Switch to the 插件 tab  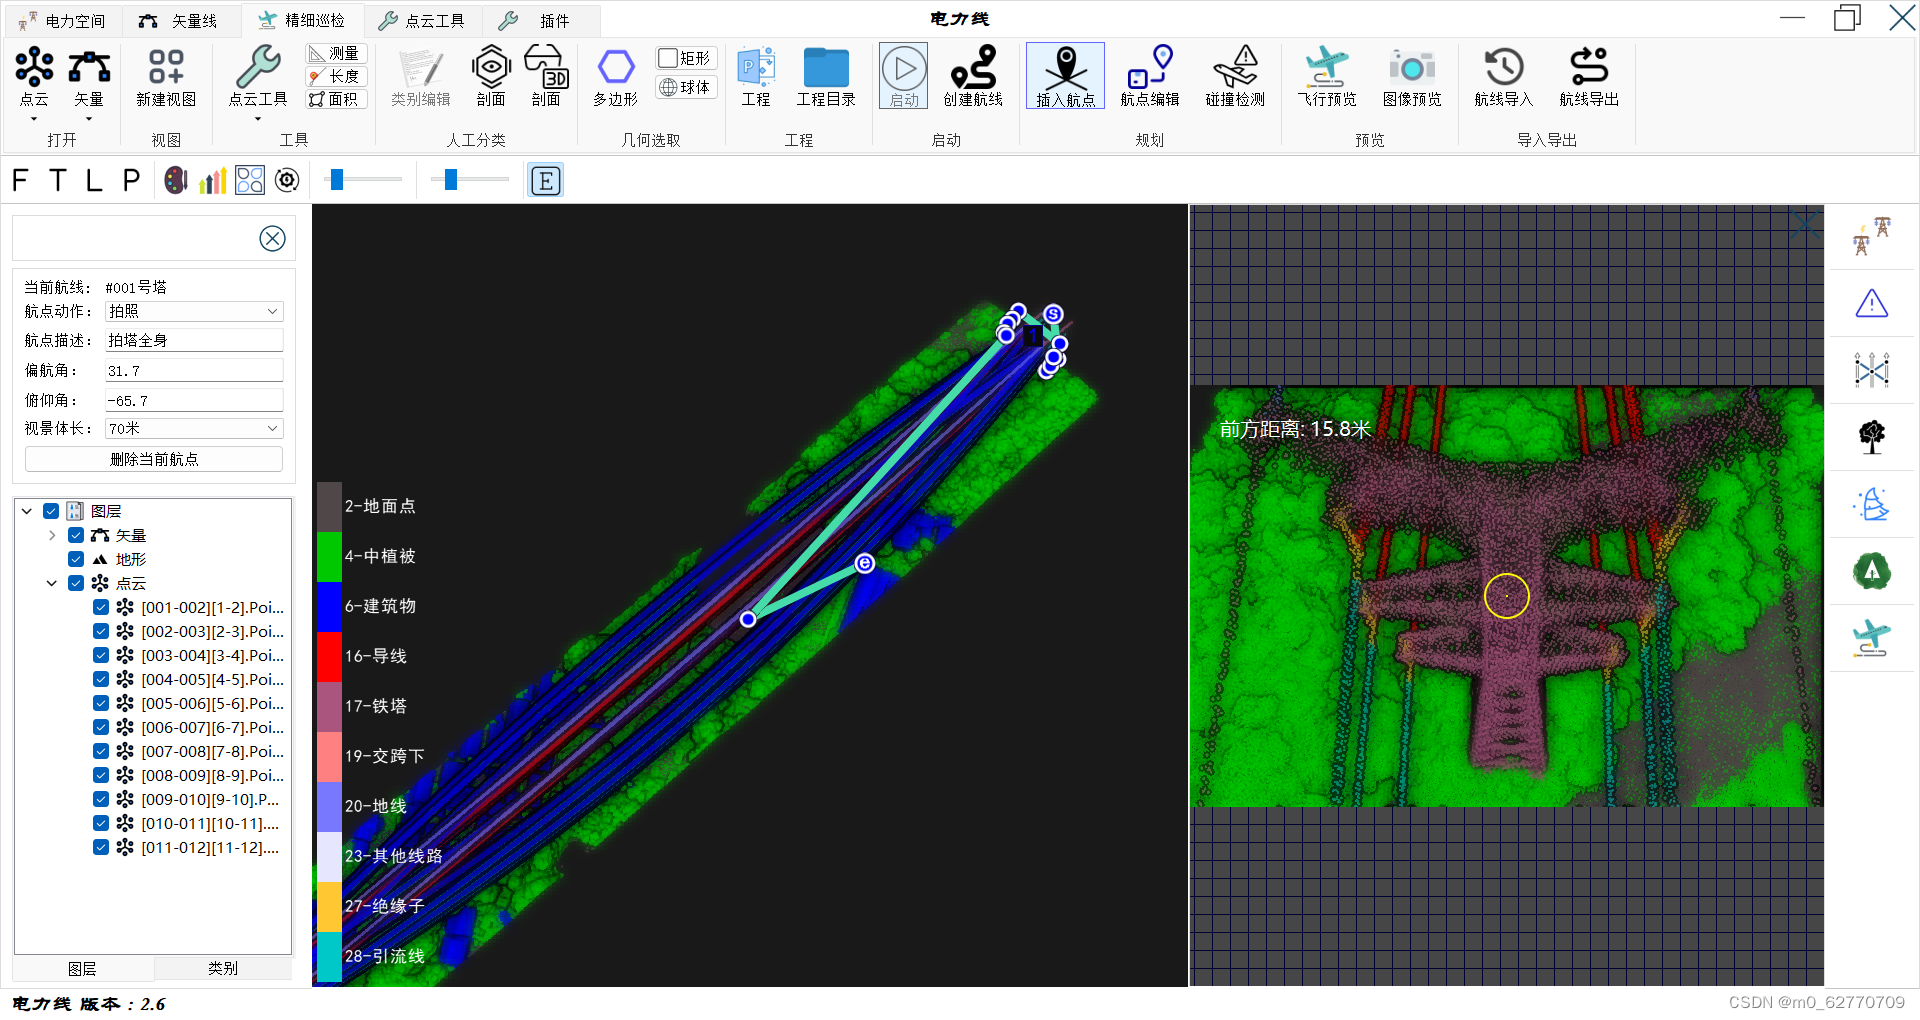click(x=540, y=20)
